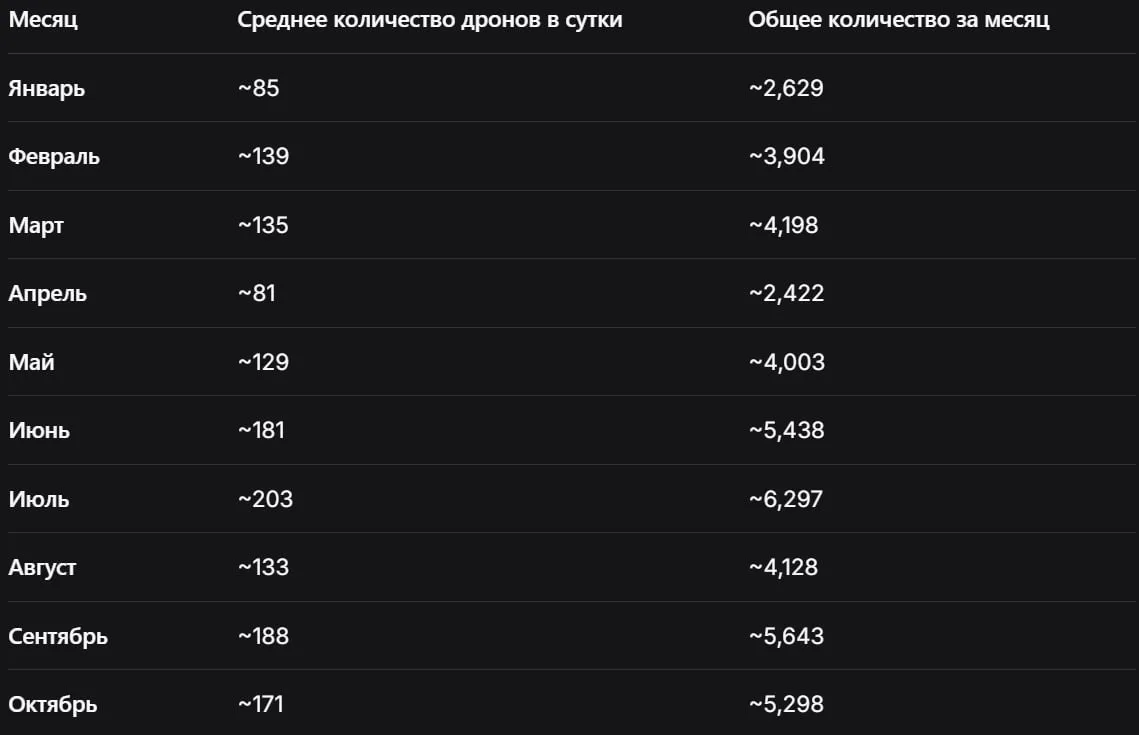The height and width of the screenshot is (735, 1139).
Task: Click the "Февраль" month cell
Action: [x=54, y=157]
